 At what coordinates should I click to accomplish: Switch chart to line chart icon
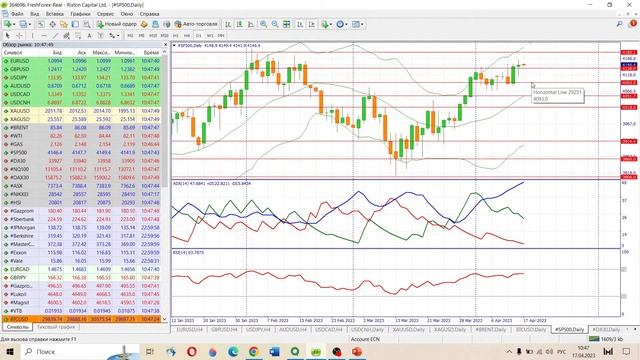[x=251, y=24]
